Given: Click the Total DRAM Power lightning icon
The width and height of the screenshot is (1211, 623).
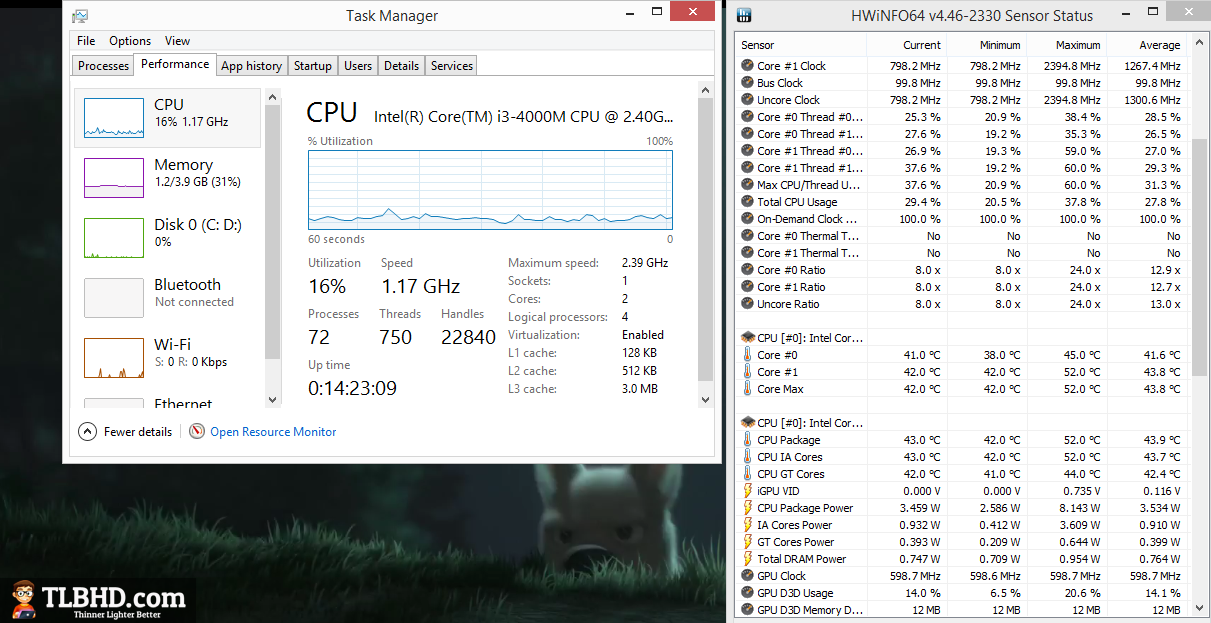Looking at the screenshot, I should (747, 559).
